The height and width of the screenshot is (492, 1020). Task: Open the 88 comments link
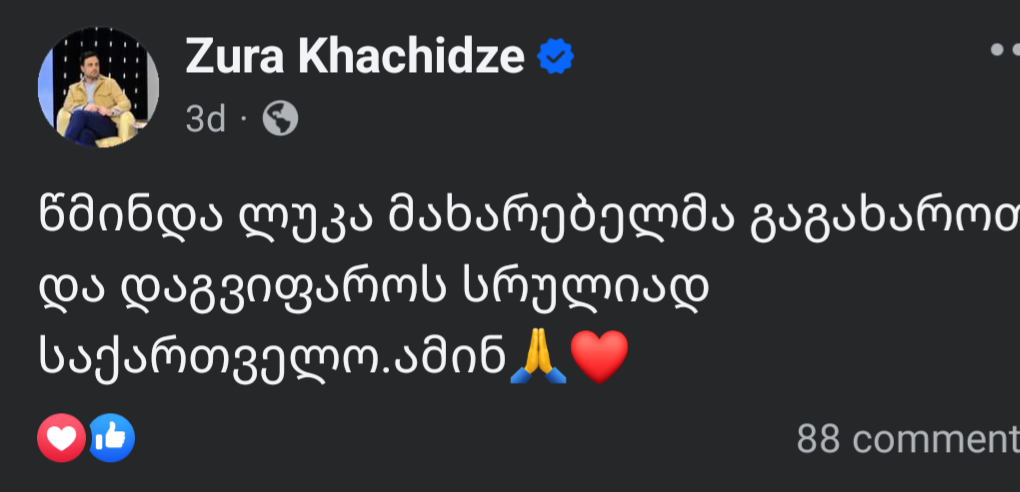click(907, 439)
